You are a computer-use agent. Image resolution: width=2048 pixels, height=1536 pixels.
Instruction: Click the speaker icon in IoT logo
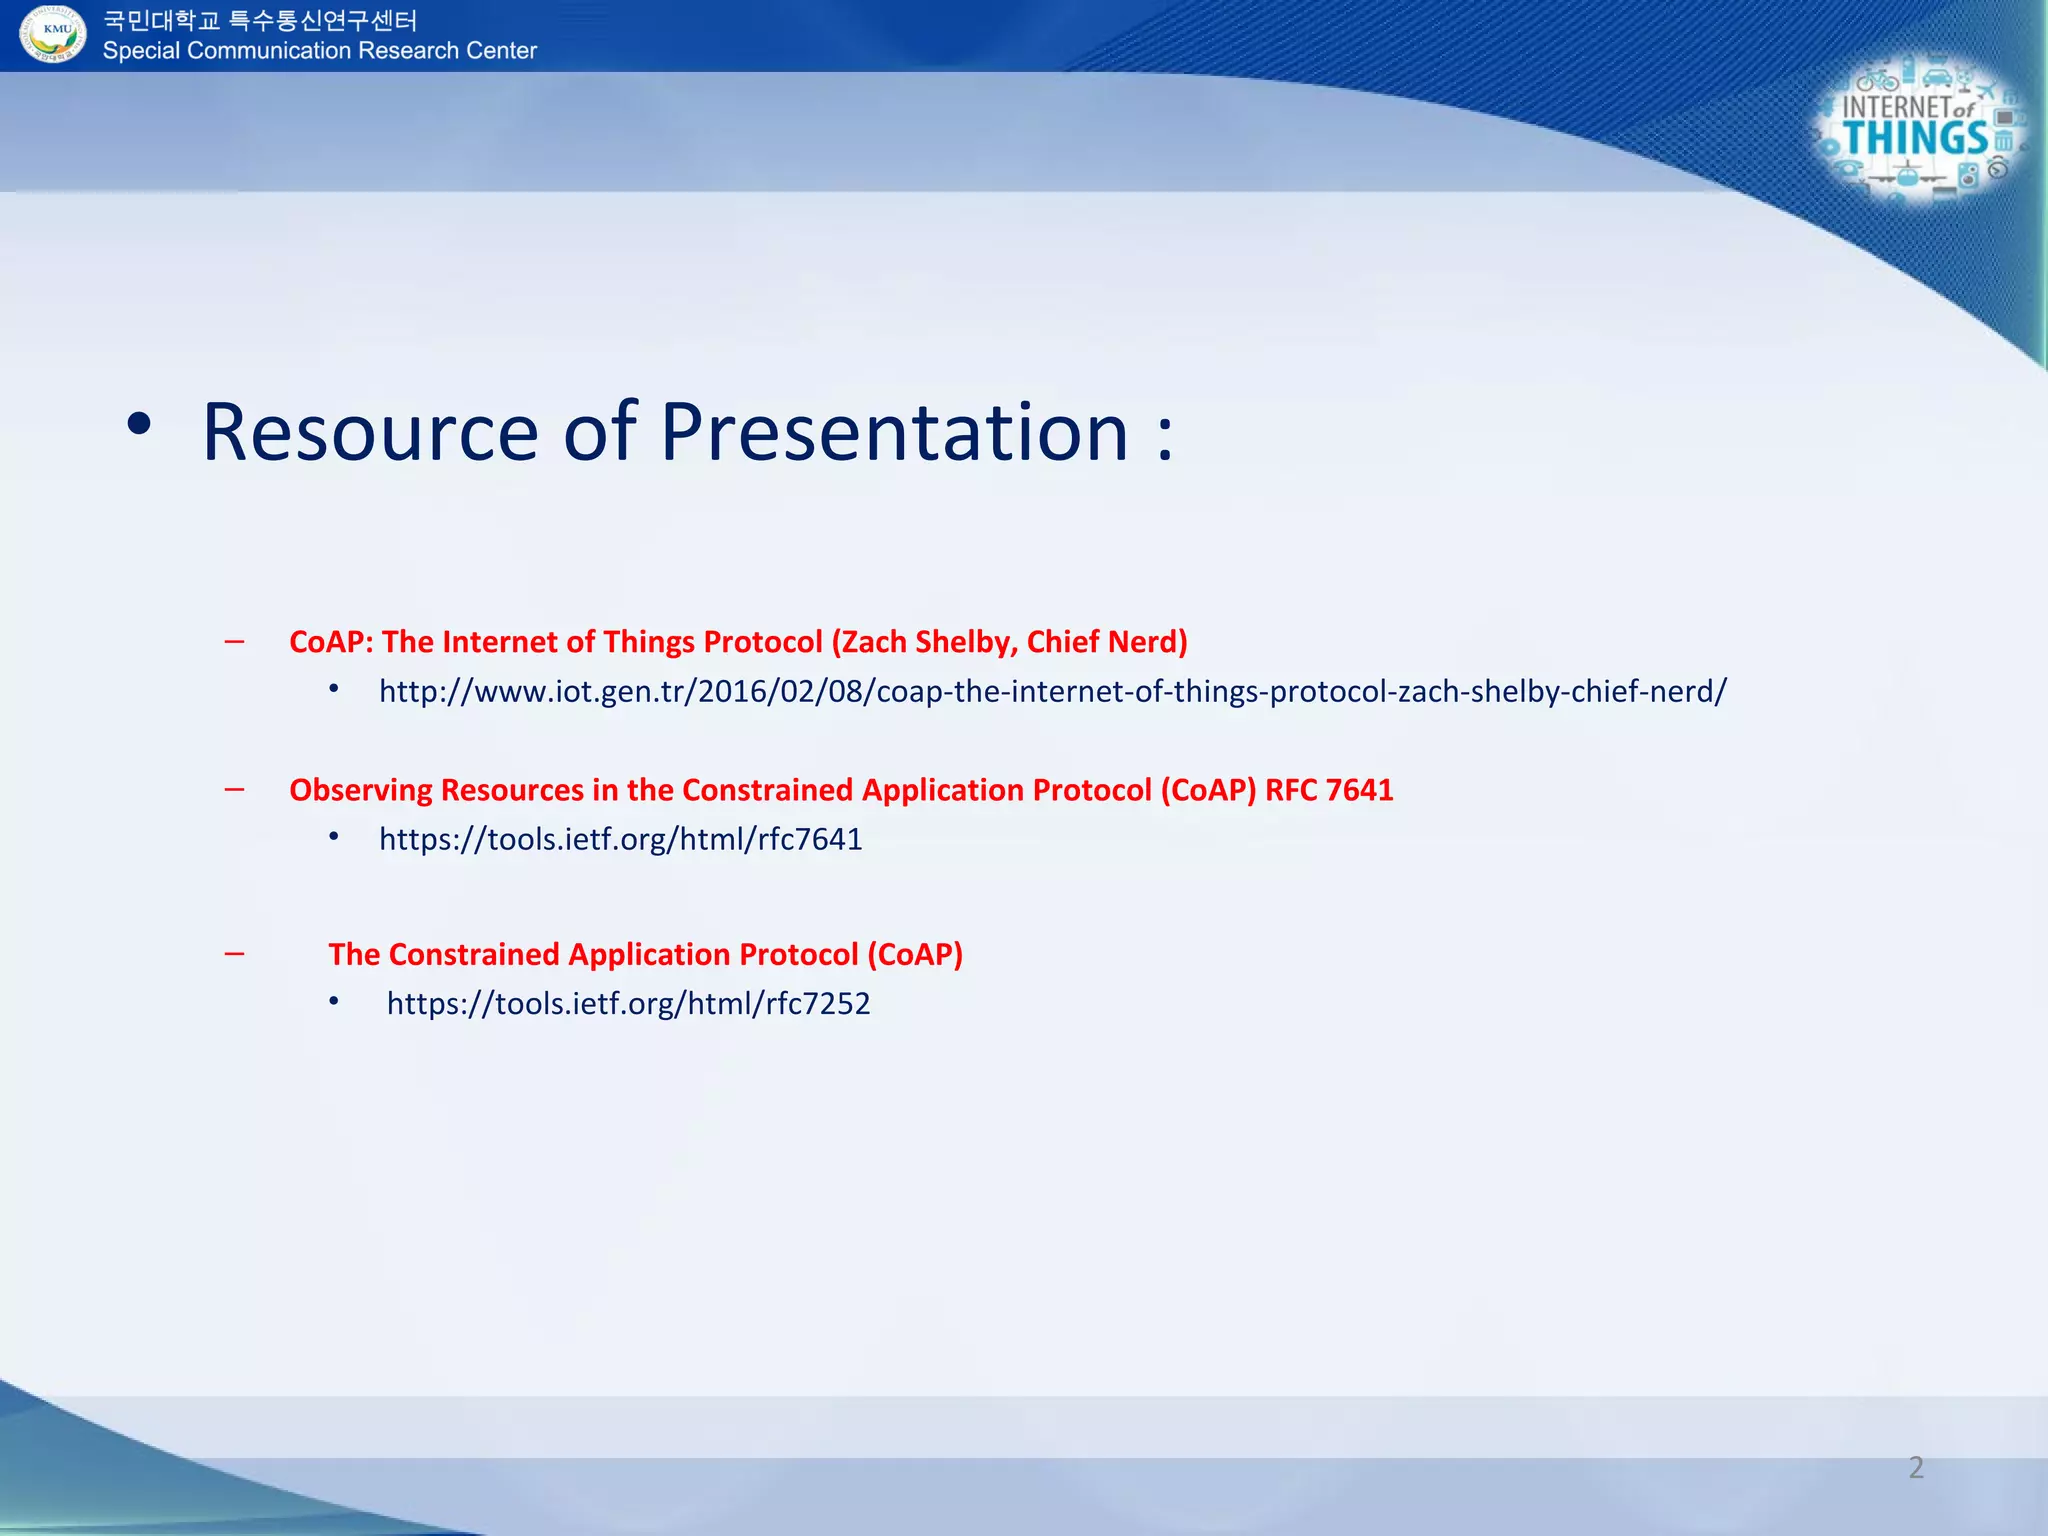(x=1969, y=176)
